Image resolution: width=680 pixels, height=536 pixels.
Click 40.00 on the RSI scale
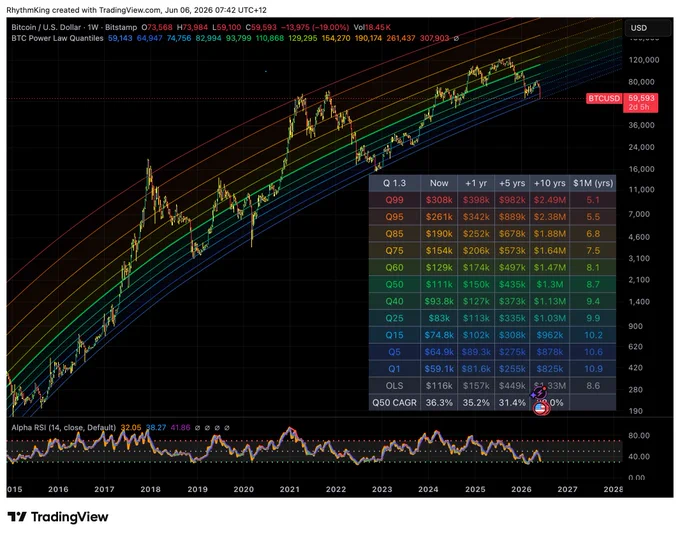pyautogui.click(x=639, y=456)
